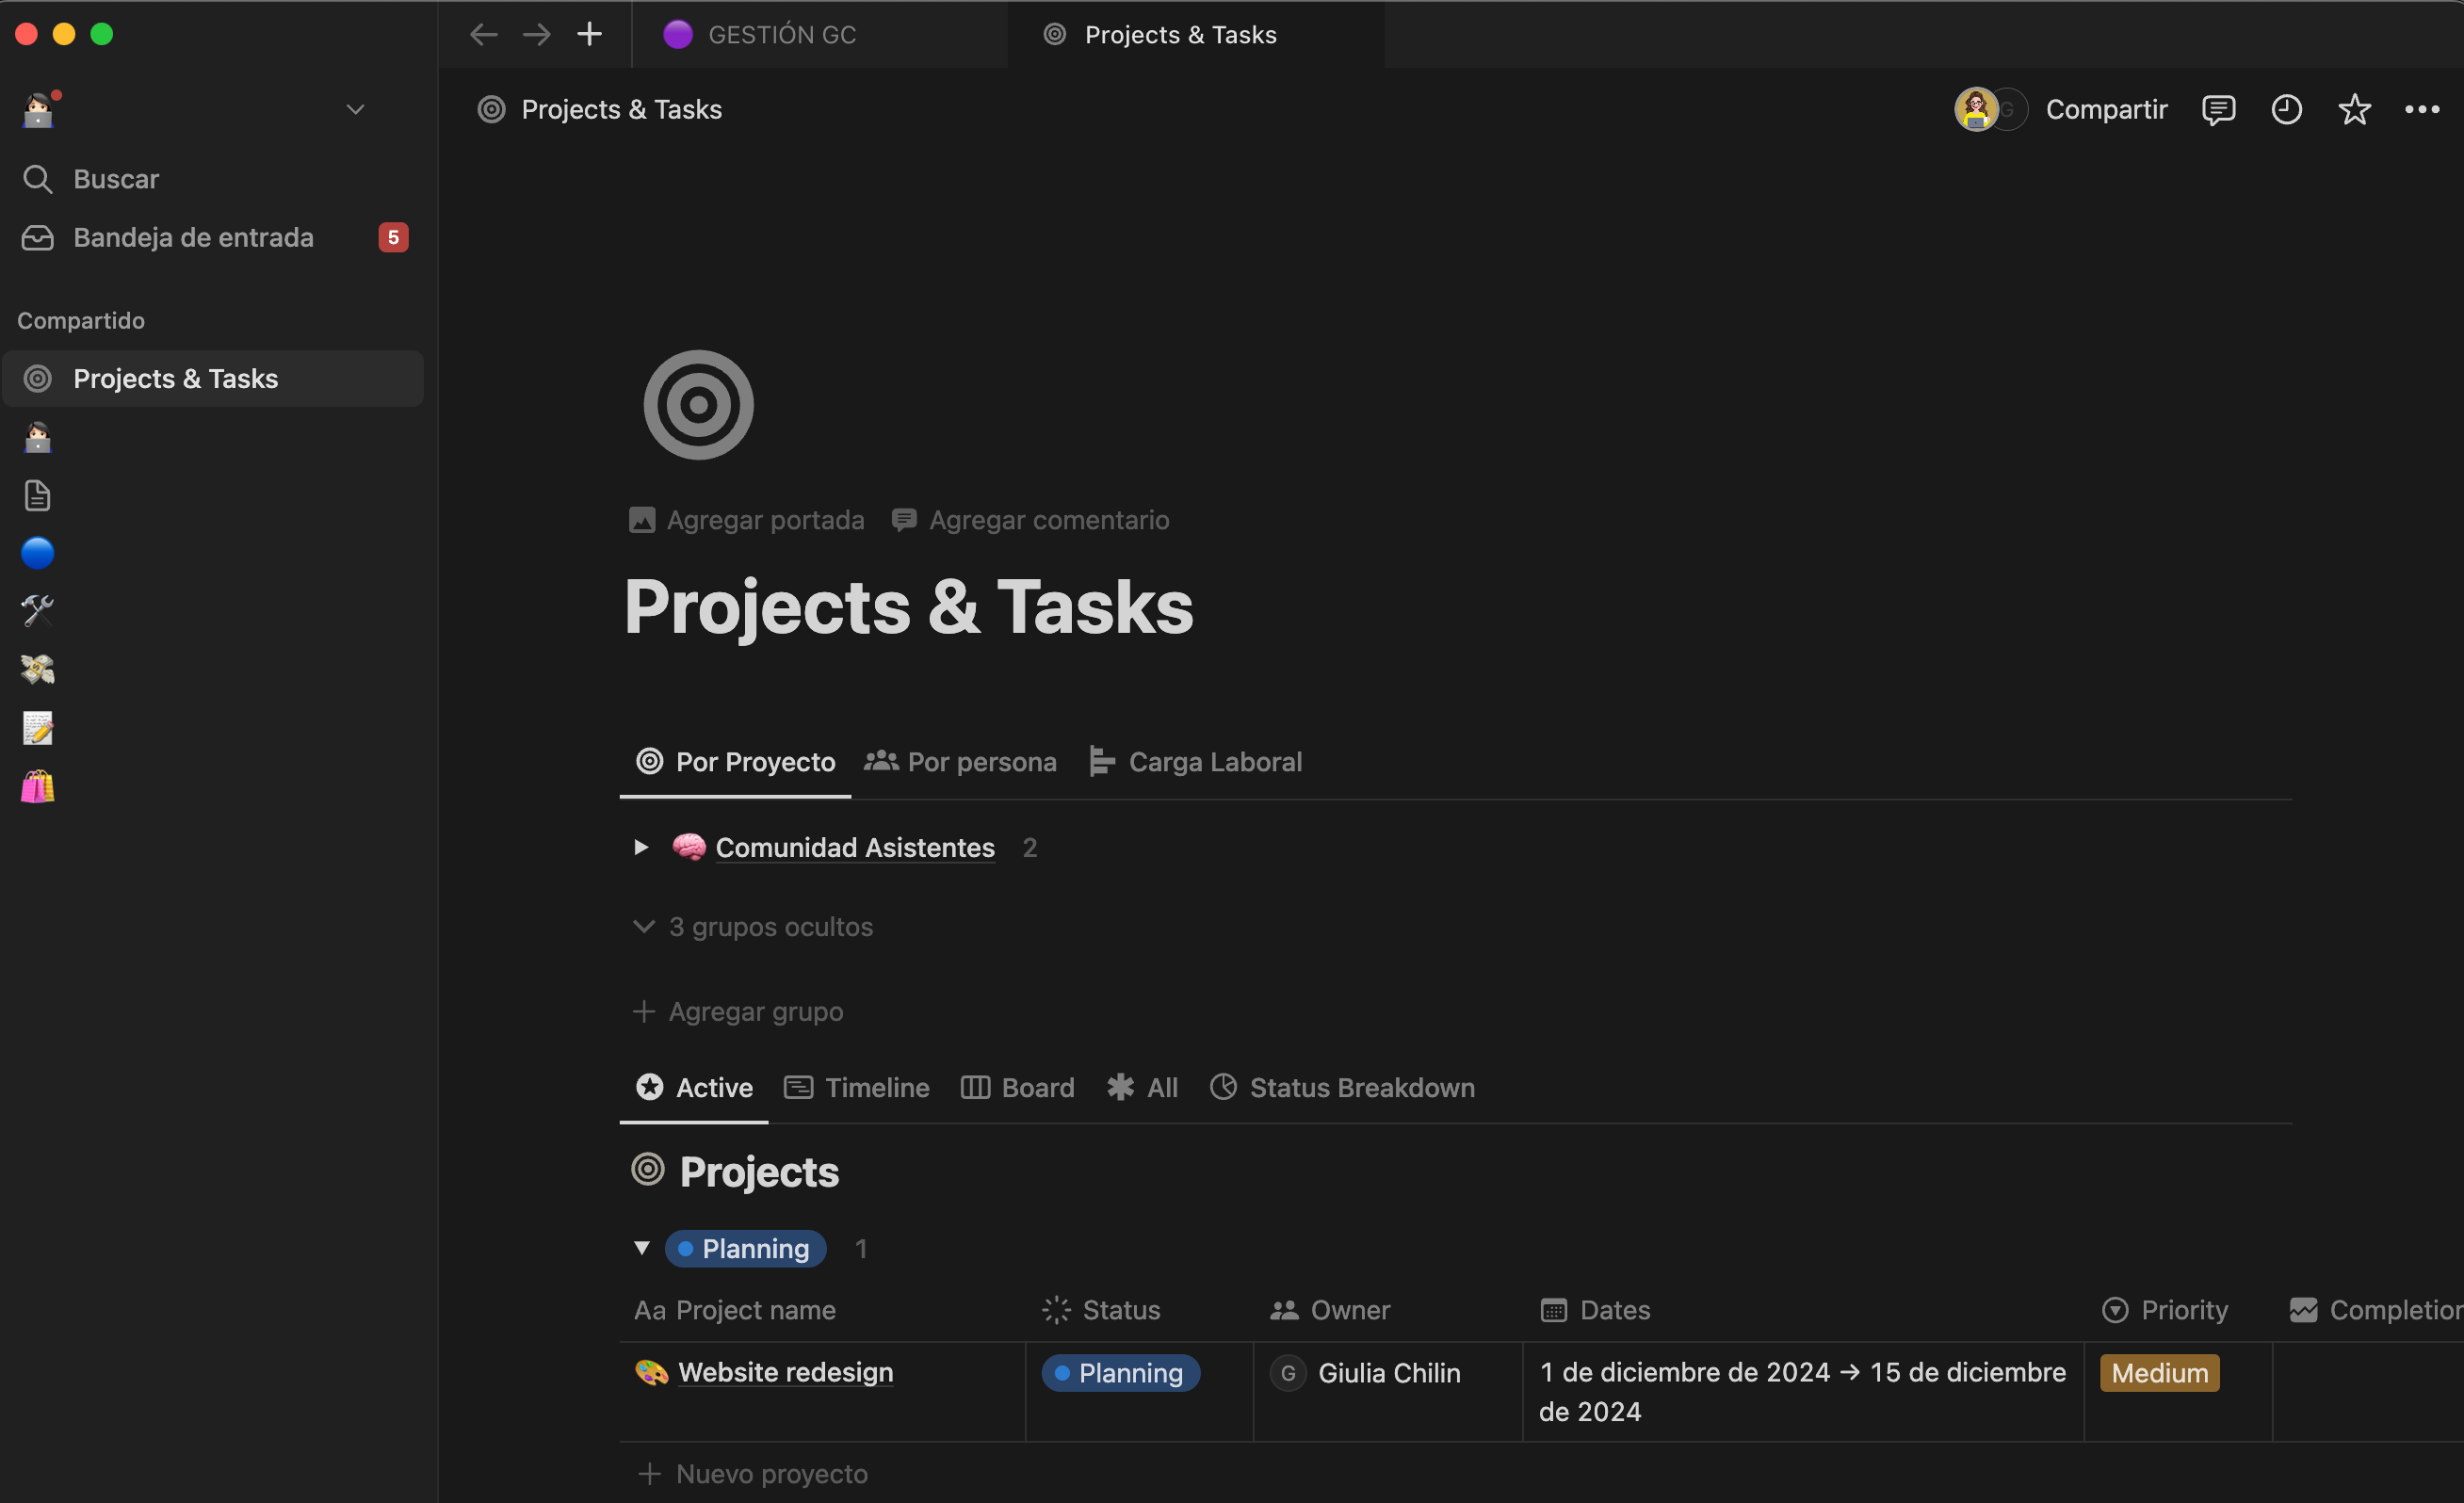
Task: Open the shopping bags sidebar page
Action: [38, 786]
